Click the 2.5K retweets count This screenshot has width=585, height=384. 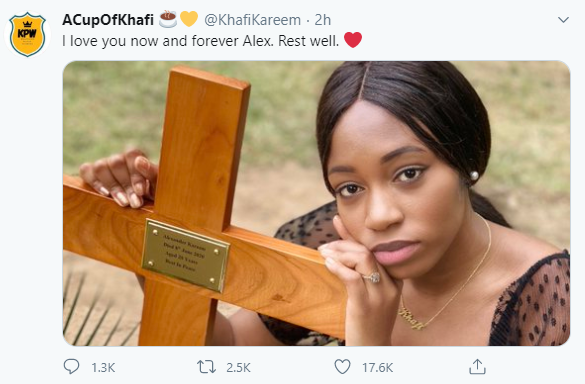(x=238, y=368)
